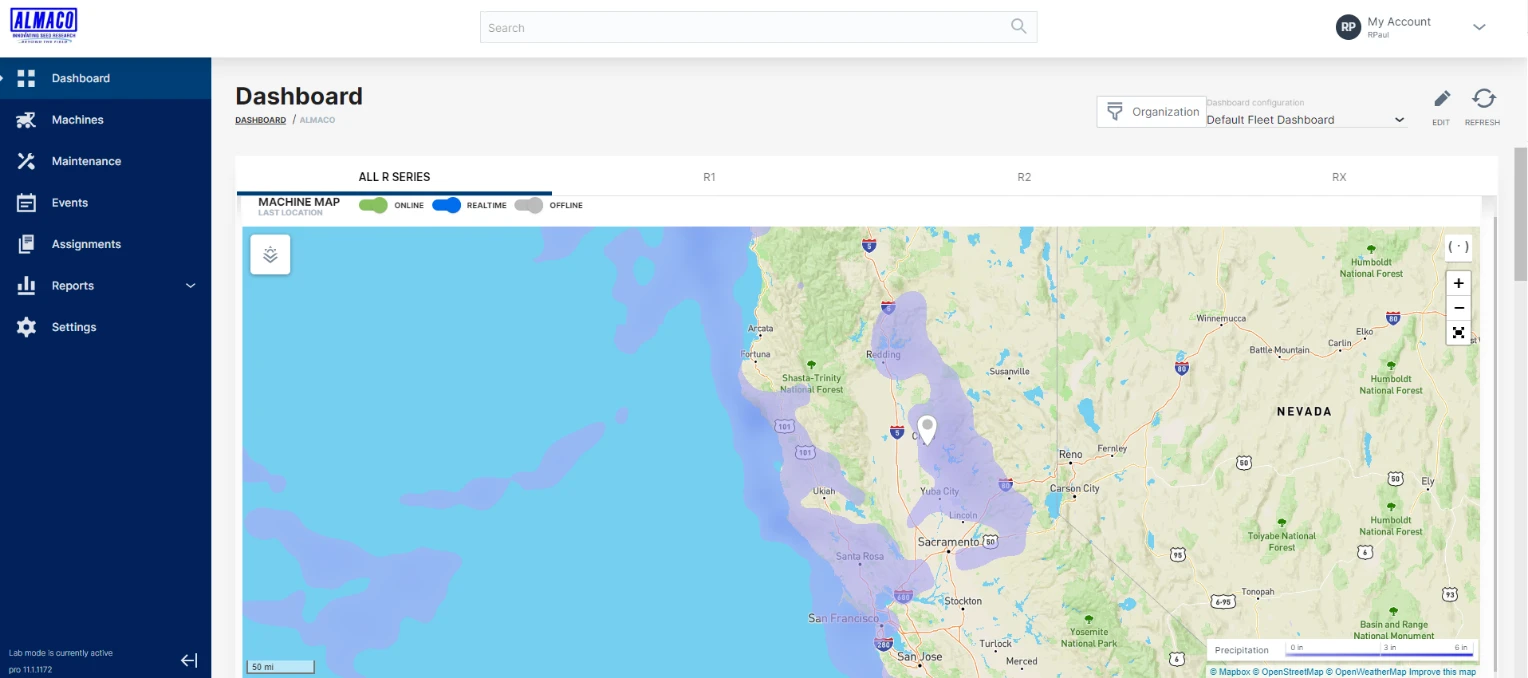Click the precipitation legend scale bar
Screen dimensions: 1528x678
point(1378,653)
